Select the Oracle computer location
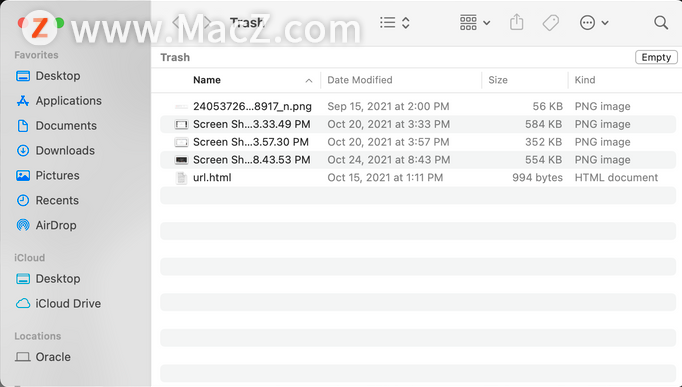The width and height of the screenshot is (682, 387). click(x=43, y=357)
